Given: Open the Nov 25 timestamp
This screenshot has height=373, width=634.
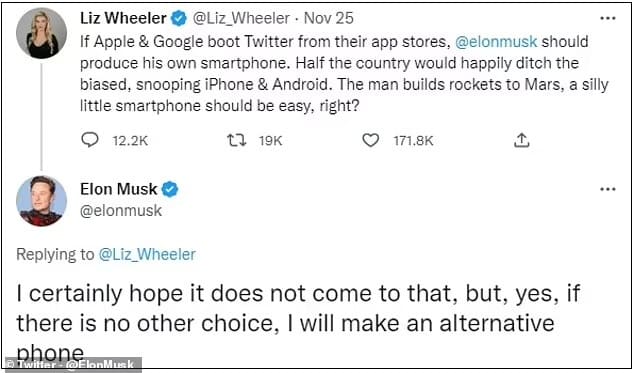Looking at the screenshot, I should click(x=328, y=18).
